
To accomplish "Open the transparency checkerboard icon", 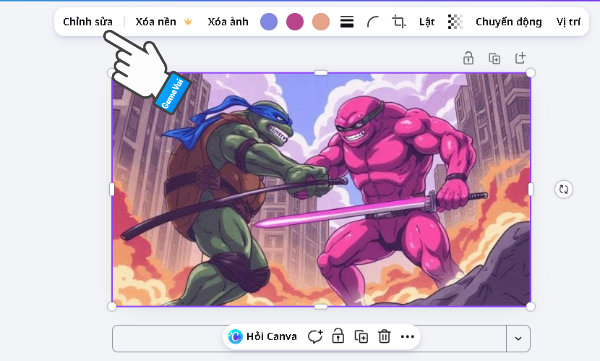I will coord(455,22).
